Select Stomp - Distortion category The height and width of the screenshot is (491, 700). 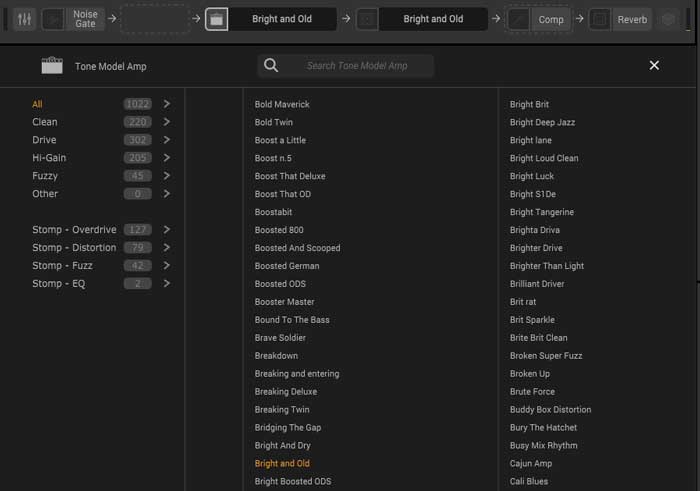coord(74,247)
